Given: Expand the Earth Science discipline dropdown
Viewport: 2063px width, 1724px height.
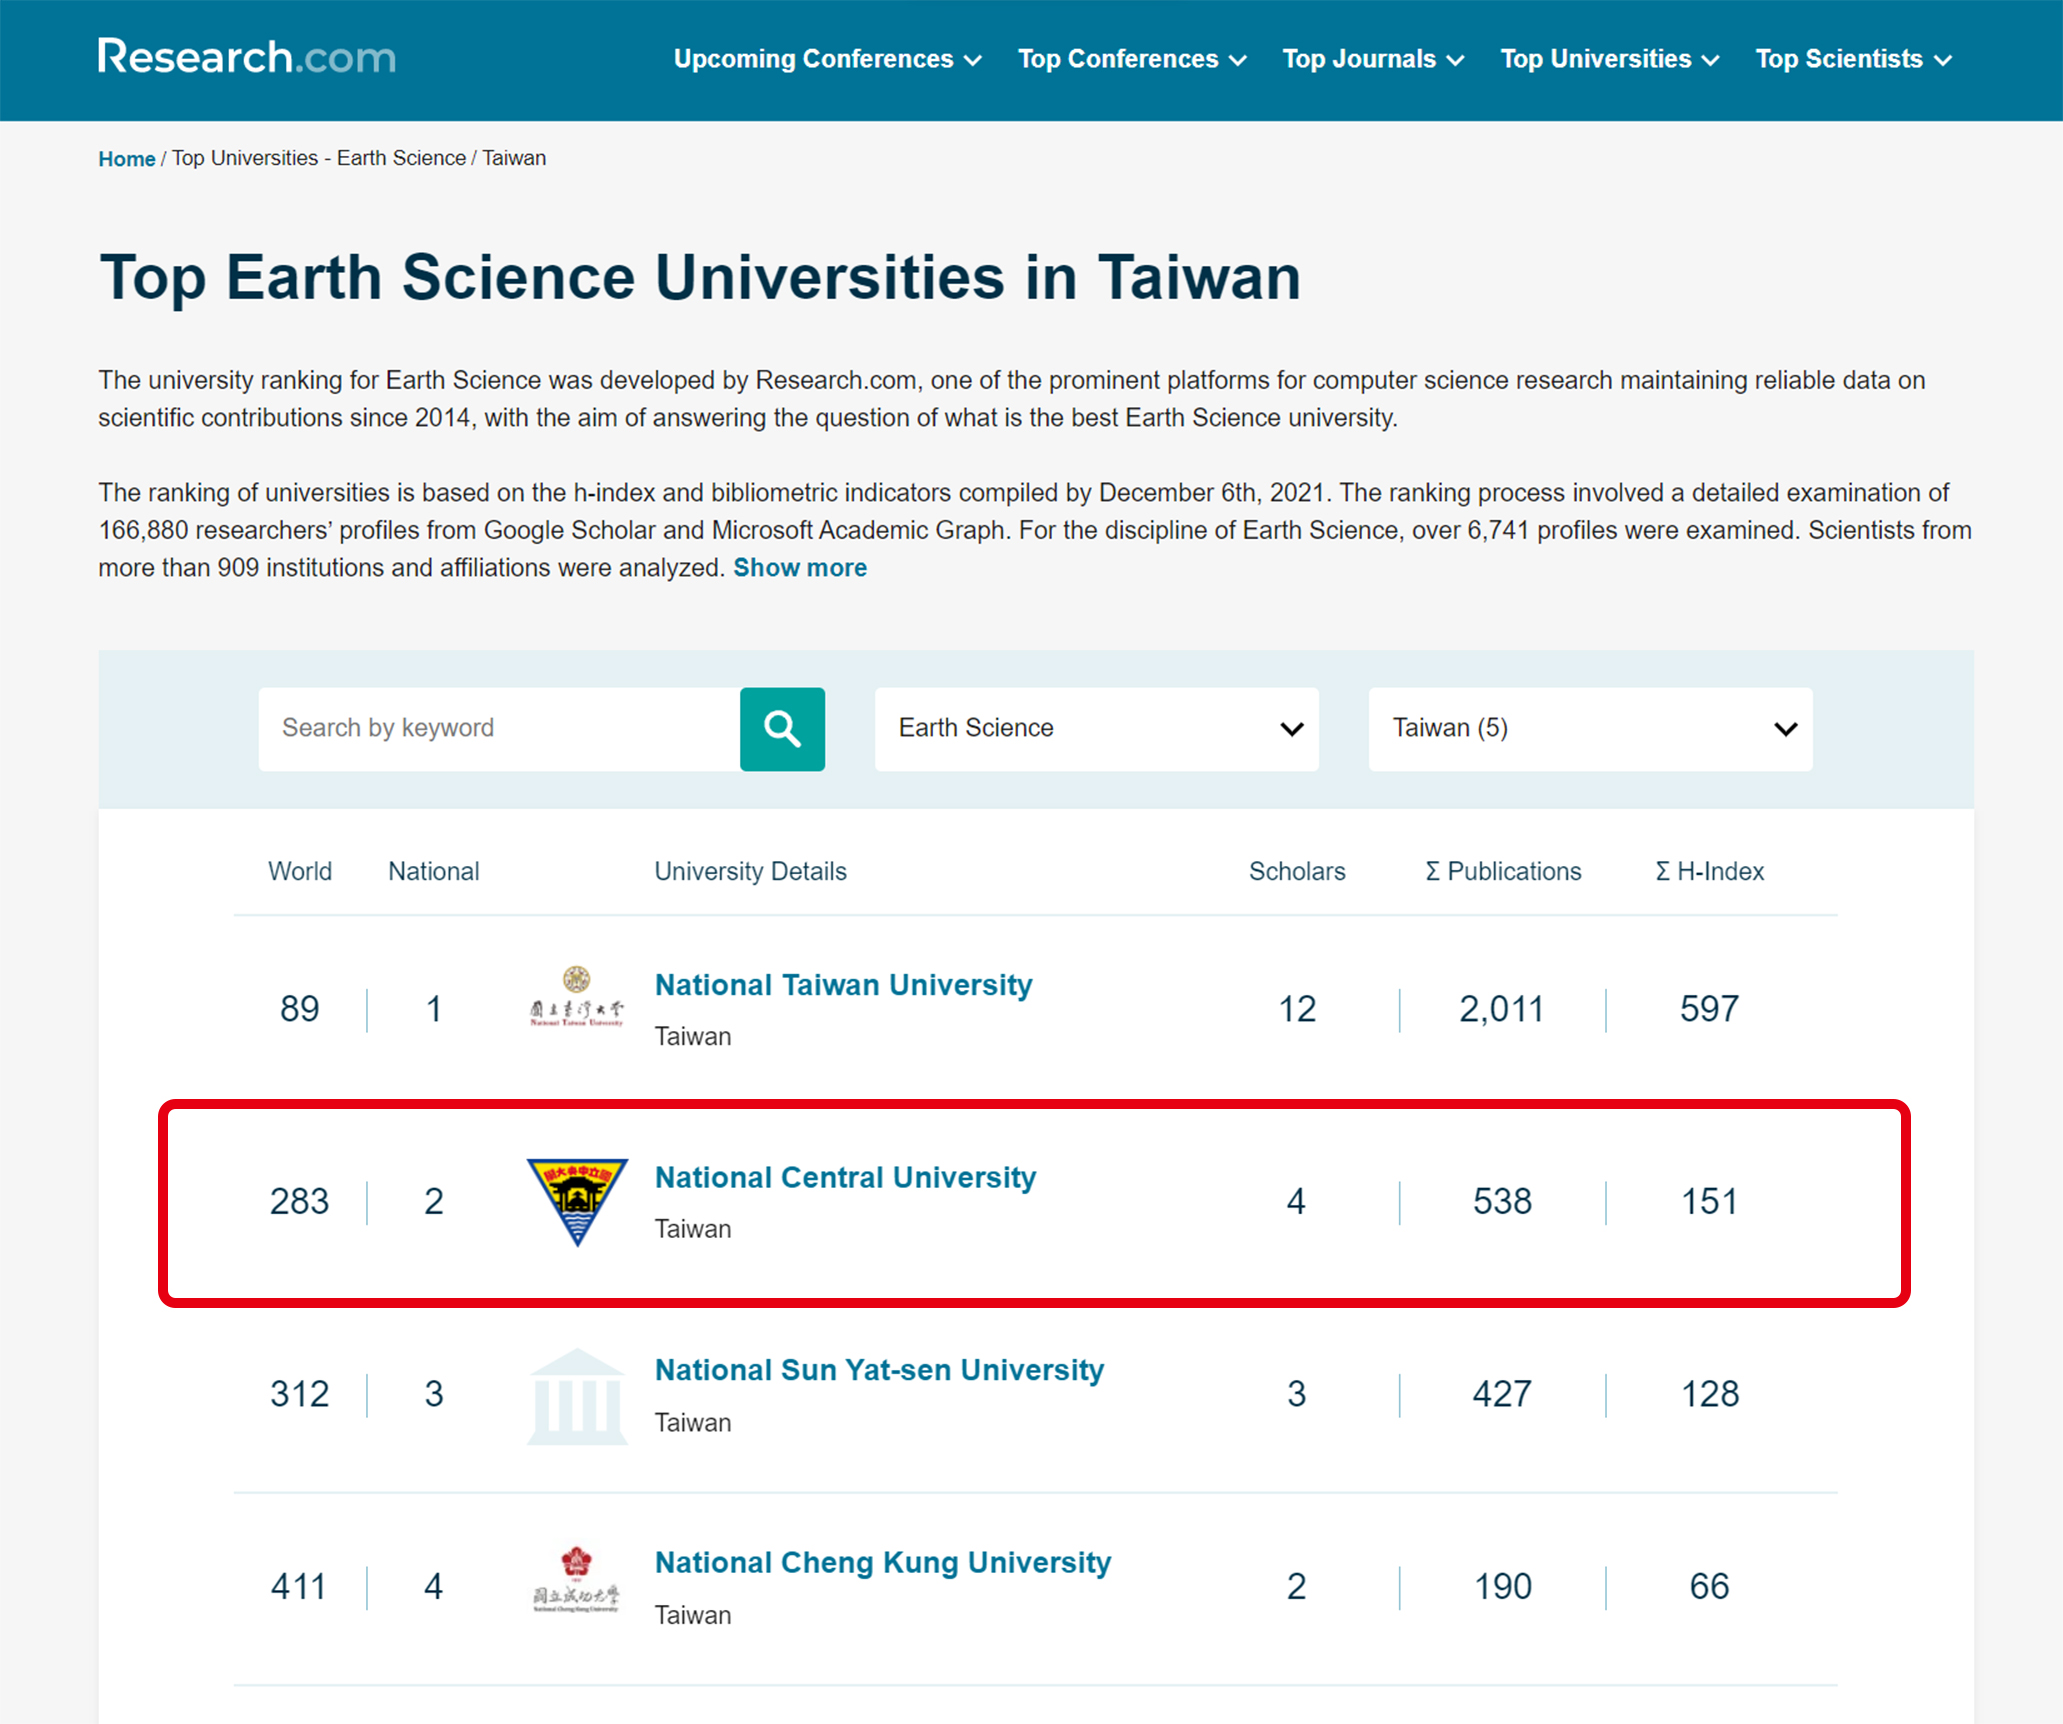Looking at the screenshot, I should tap(1097, 729).
